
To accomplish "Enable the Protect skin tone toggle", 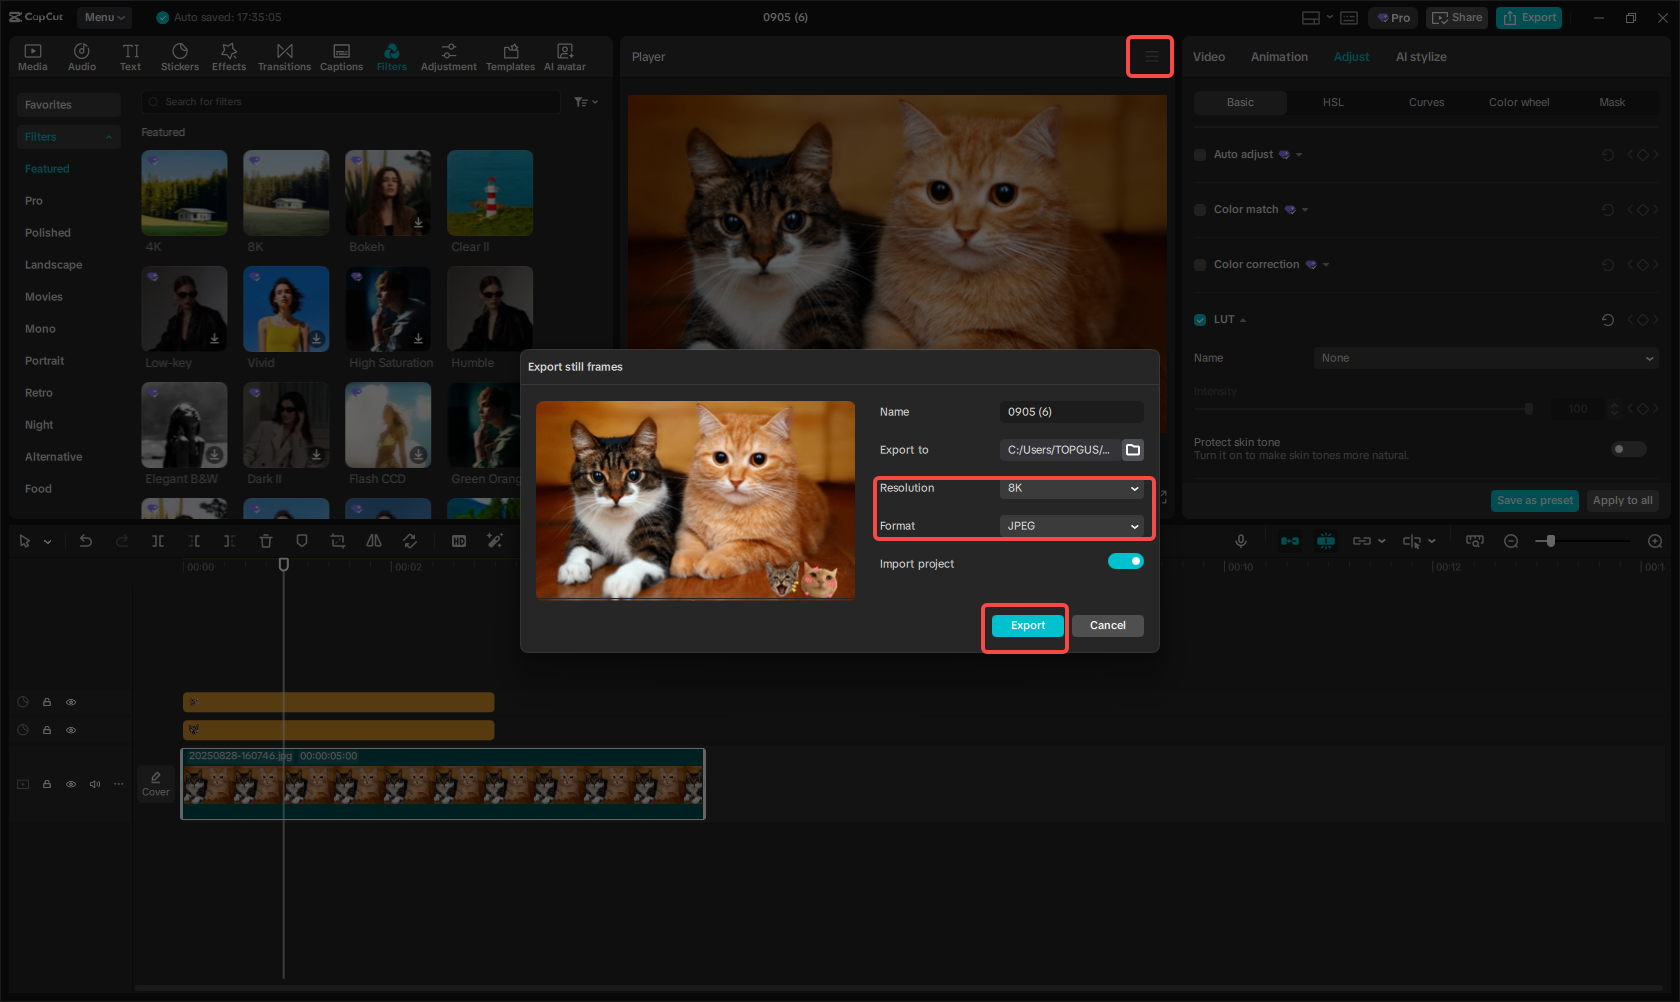I will [1627, 449].
